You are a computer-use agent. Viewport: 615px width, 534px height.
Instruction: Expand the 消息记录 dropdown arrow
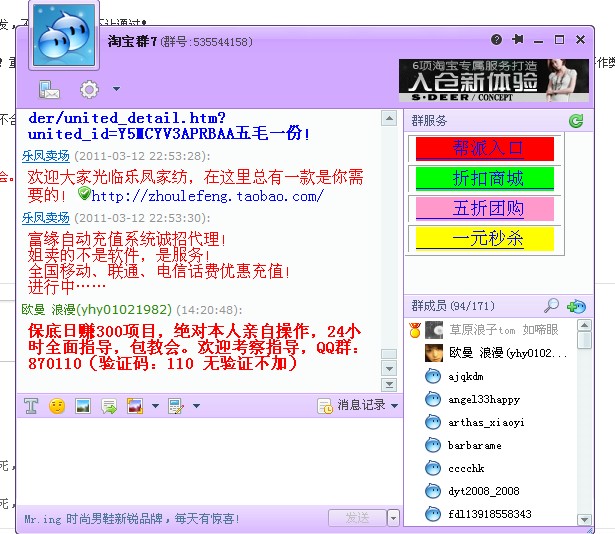click(395, 406)
